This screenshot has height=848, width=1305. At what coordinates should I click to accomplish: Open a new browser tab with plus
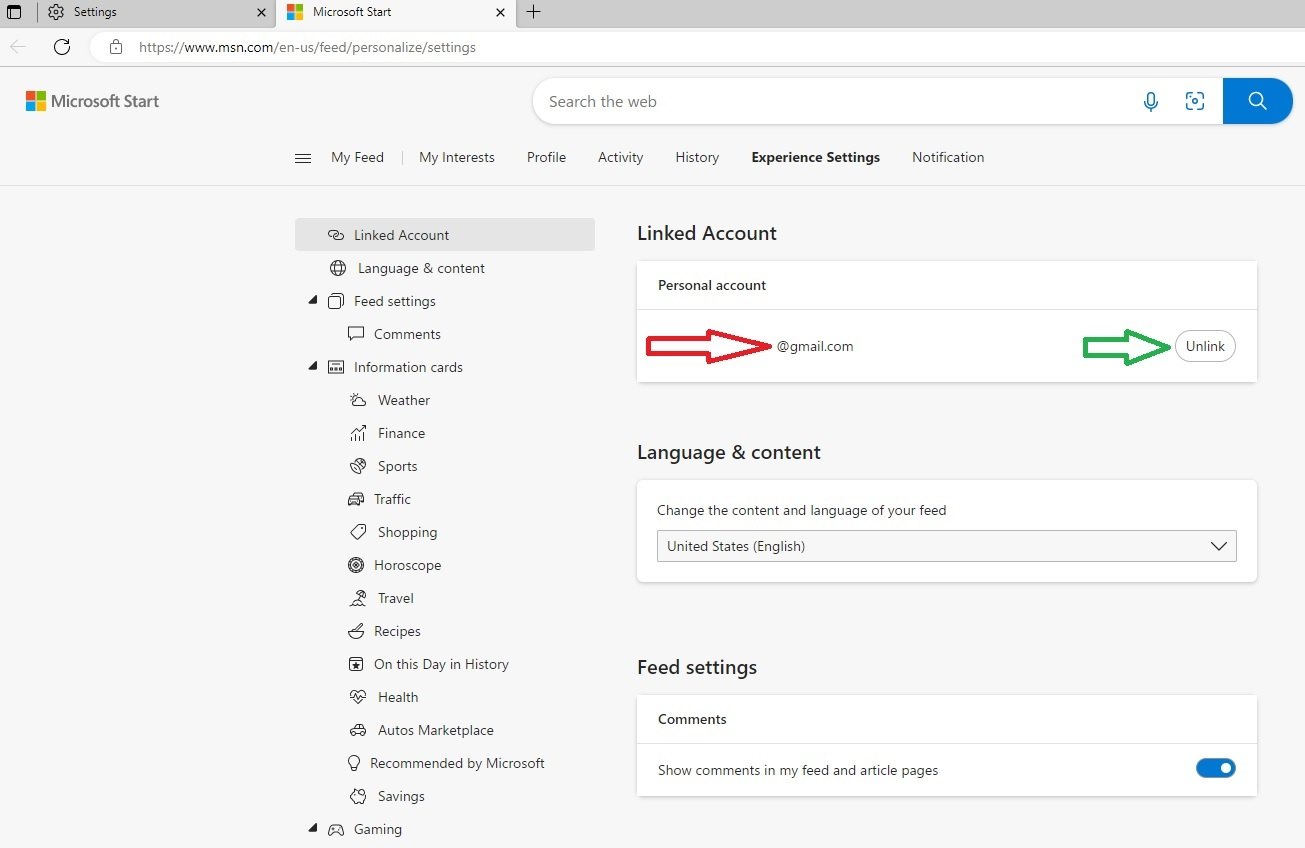pos(534,12)
